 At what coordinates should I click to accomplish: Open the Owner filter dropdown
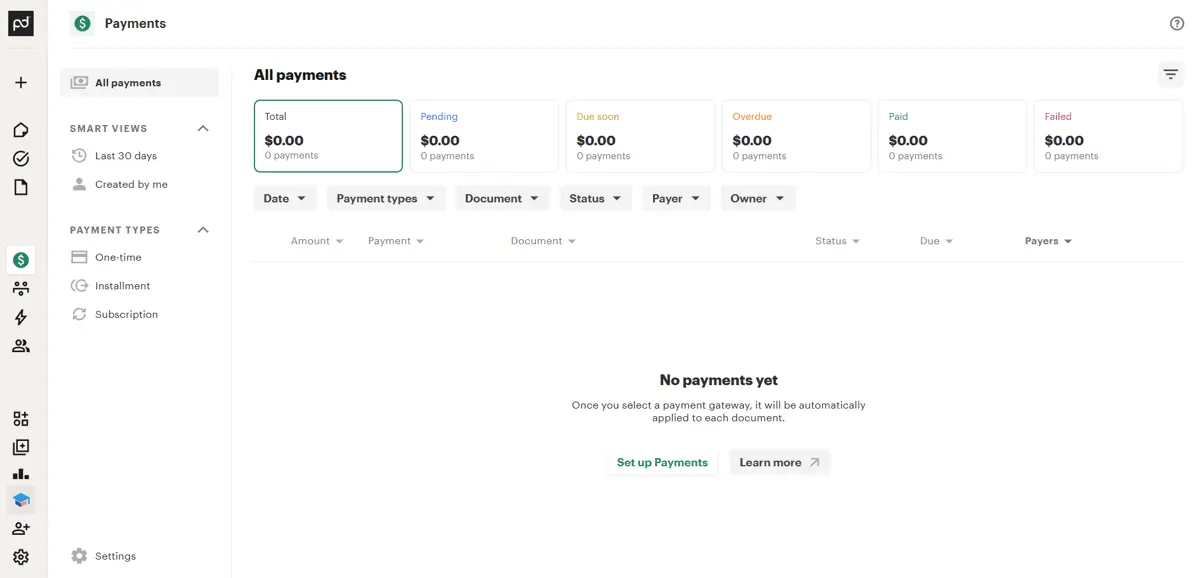(x=758, y=198)
